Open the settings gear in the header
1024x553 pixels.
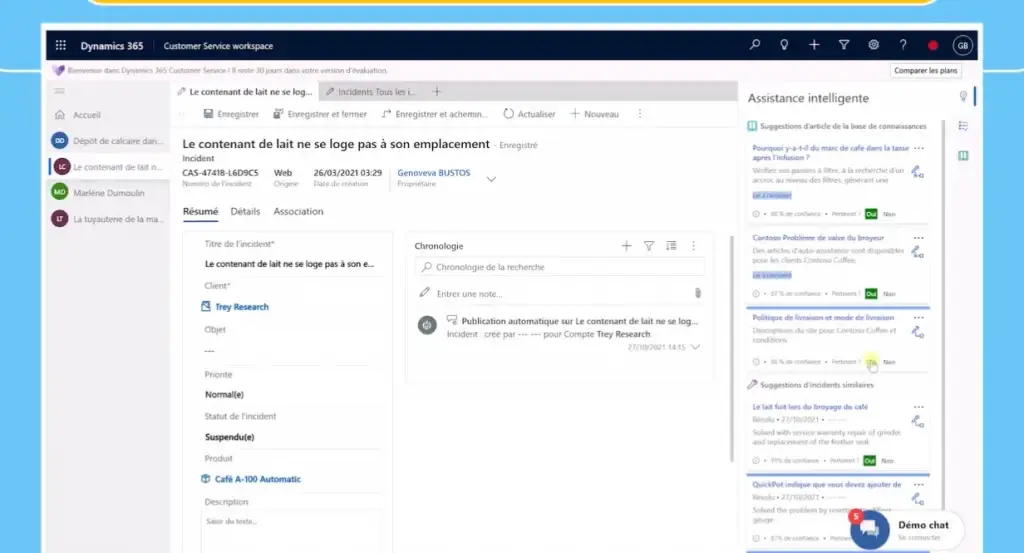pos(873,45)
